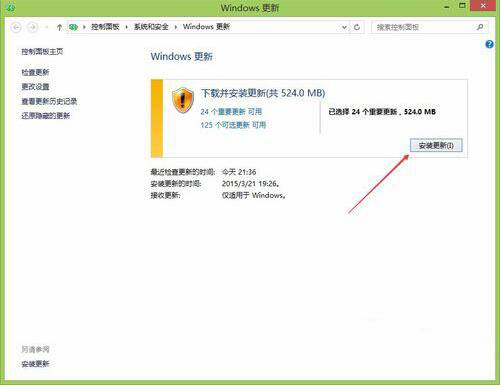
Task: Click the Back navigation arrow
Action: click(16, 27)
